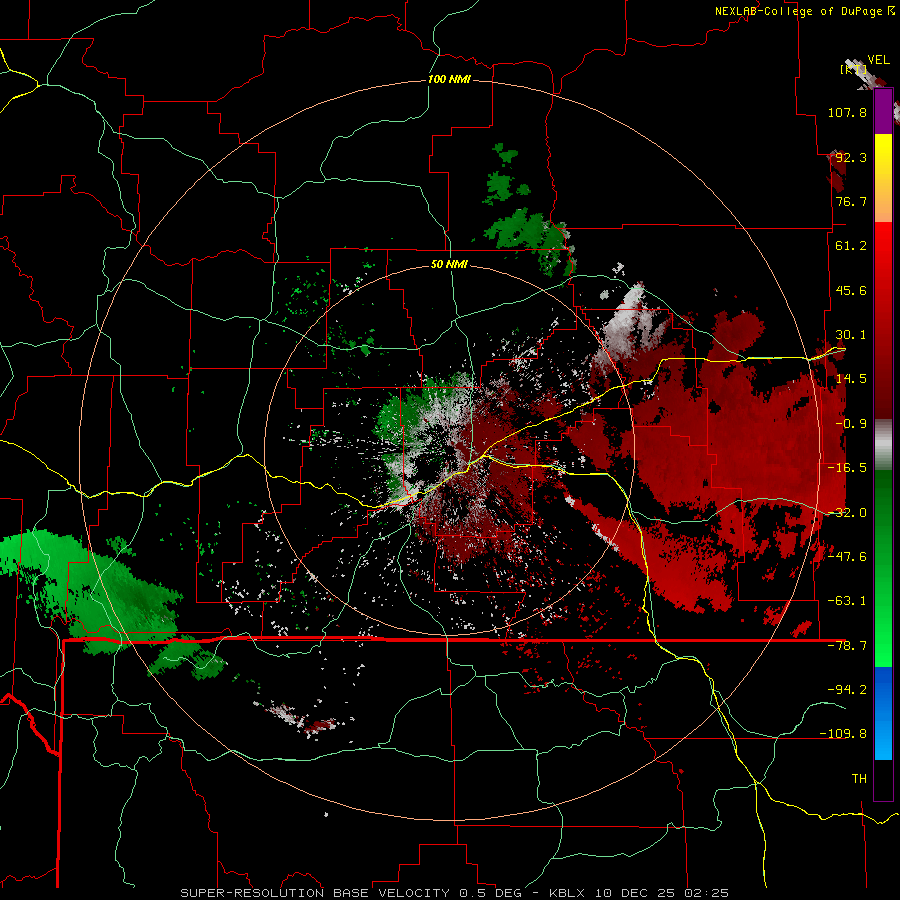Click the purple segment of the color bar
The image size is (900, 900).
883,112
